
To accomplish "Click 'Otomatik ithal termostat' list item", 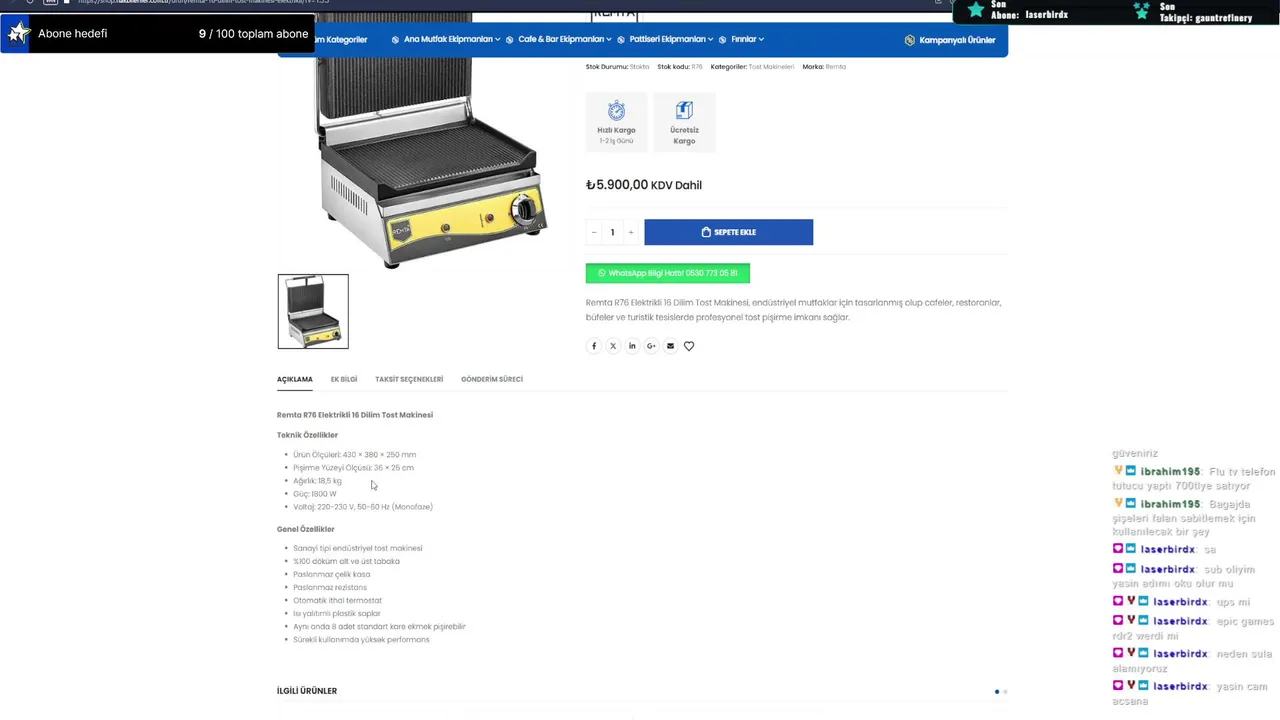I will point(337,600).
